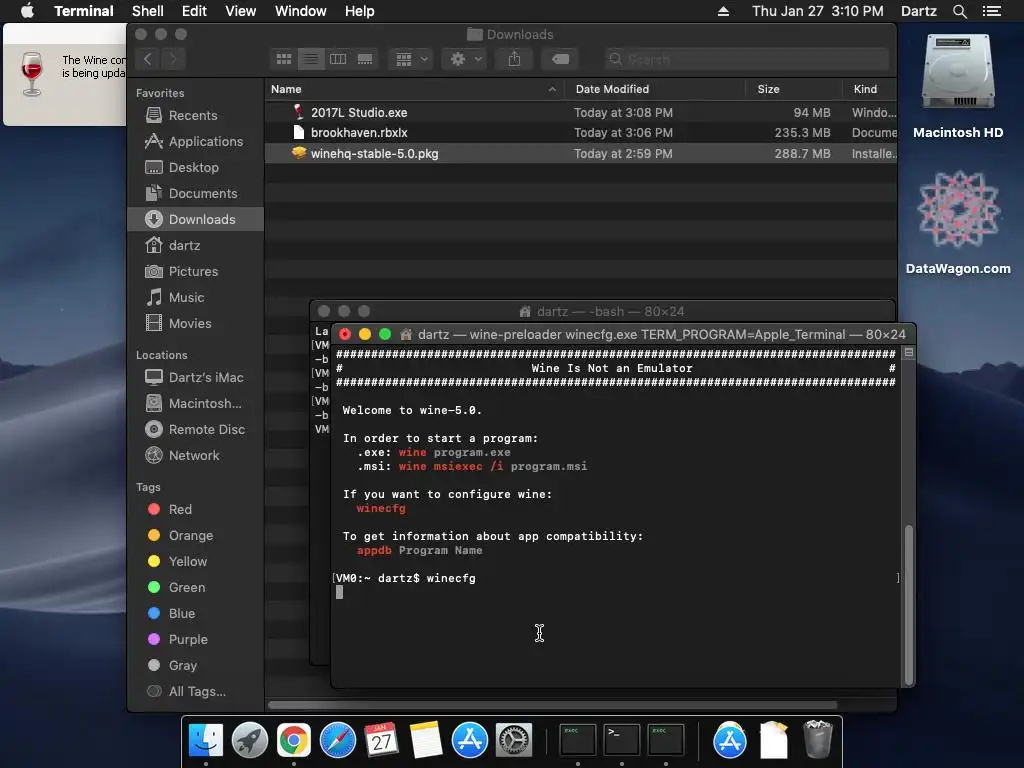Select Recents in Finder sidebar
The width and height of the screenshot is (1024, 768).
pos(196,116)
